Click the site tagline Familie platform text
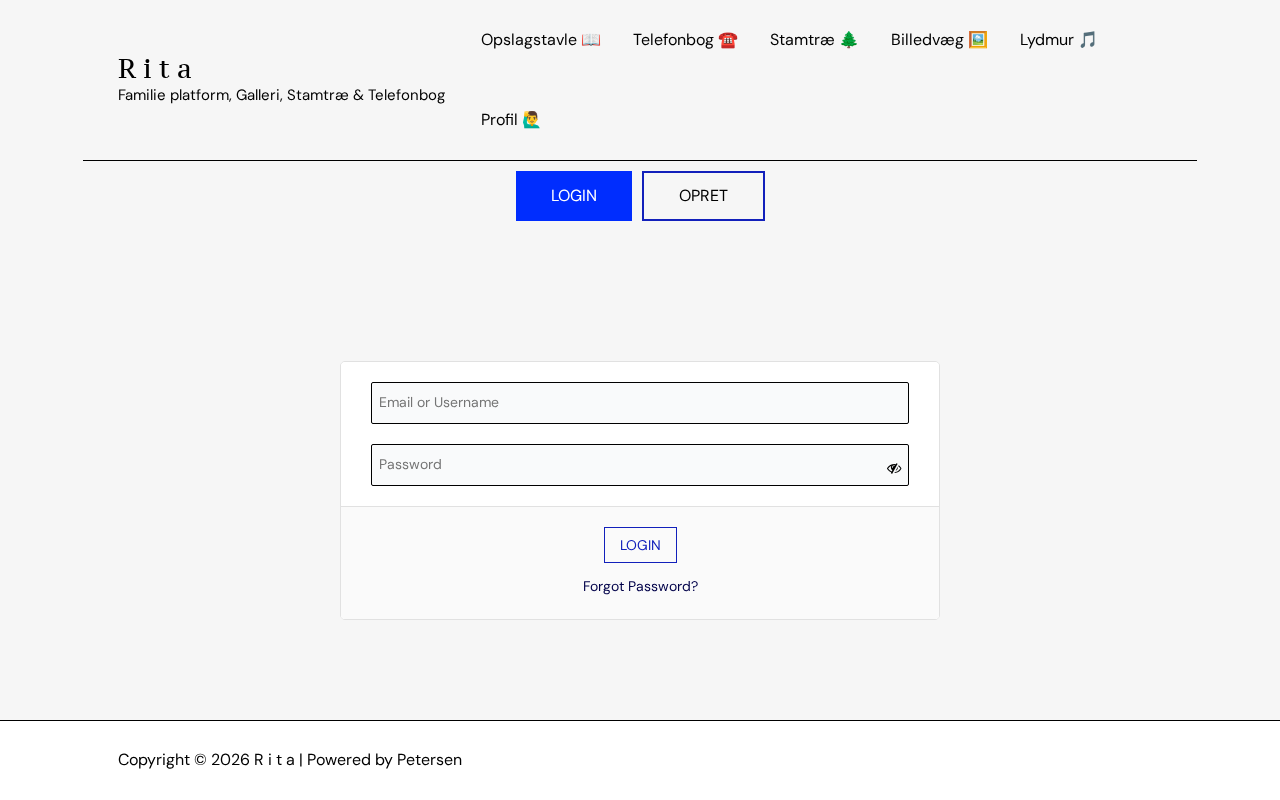 pos(281,95)
